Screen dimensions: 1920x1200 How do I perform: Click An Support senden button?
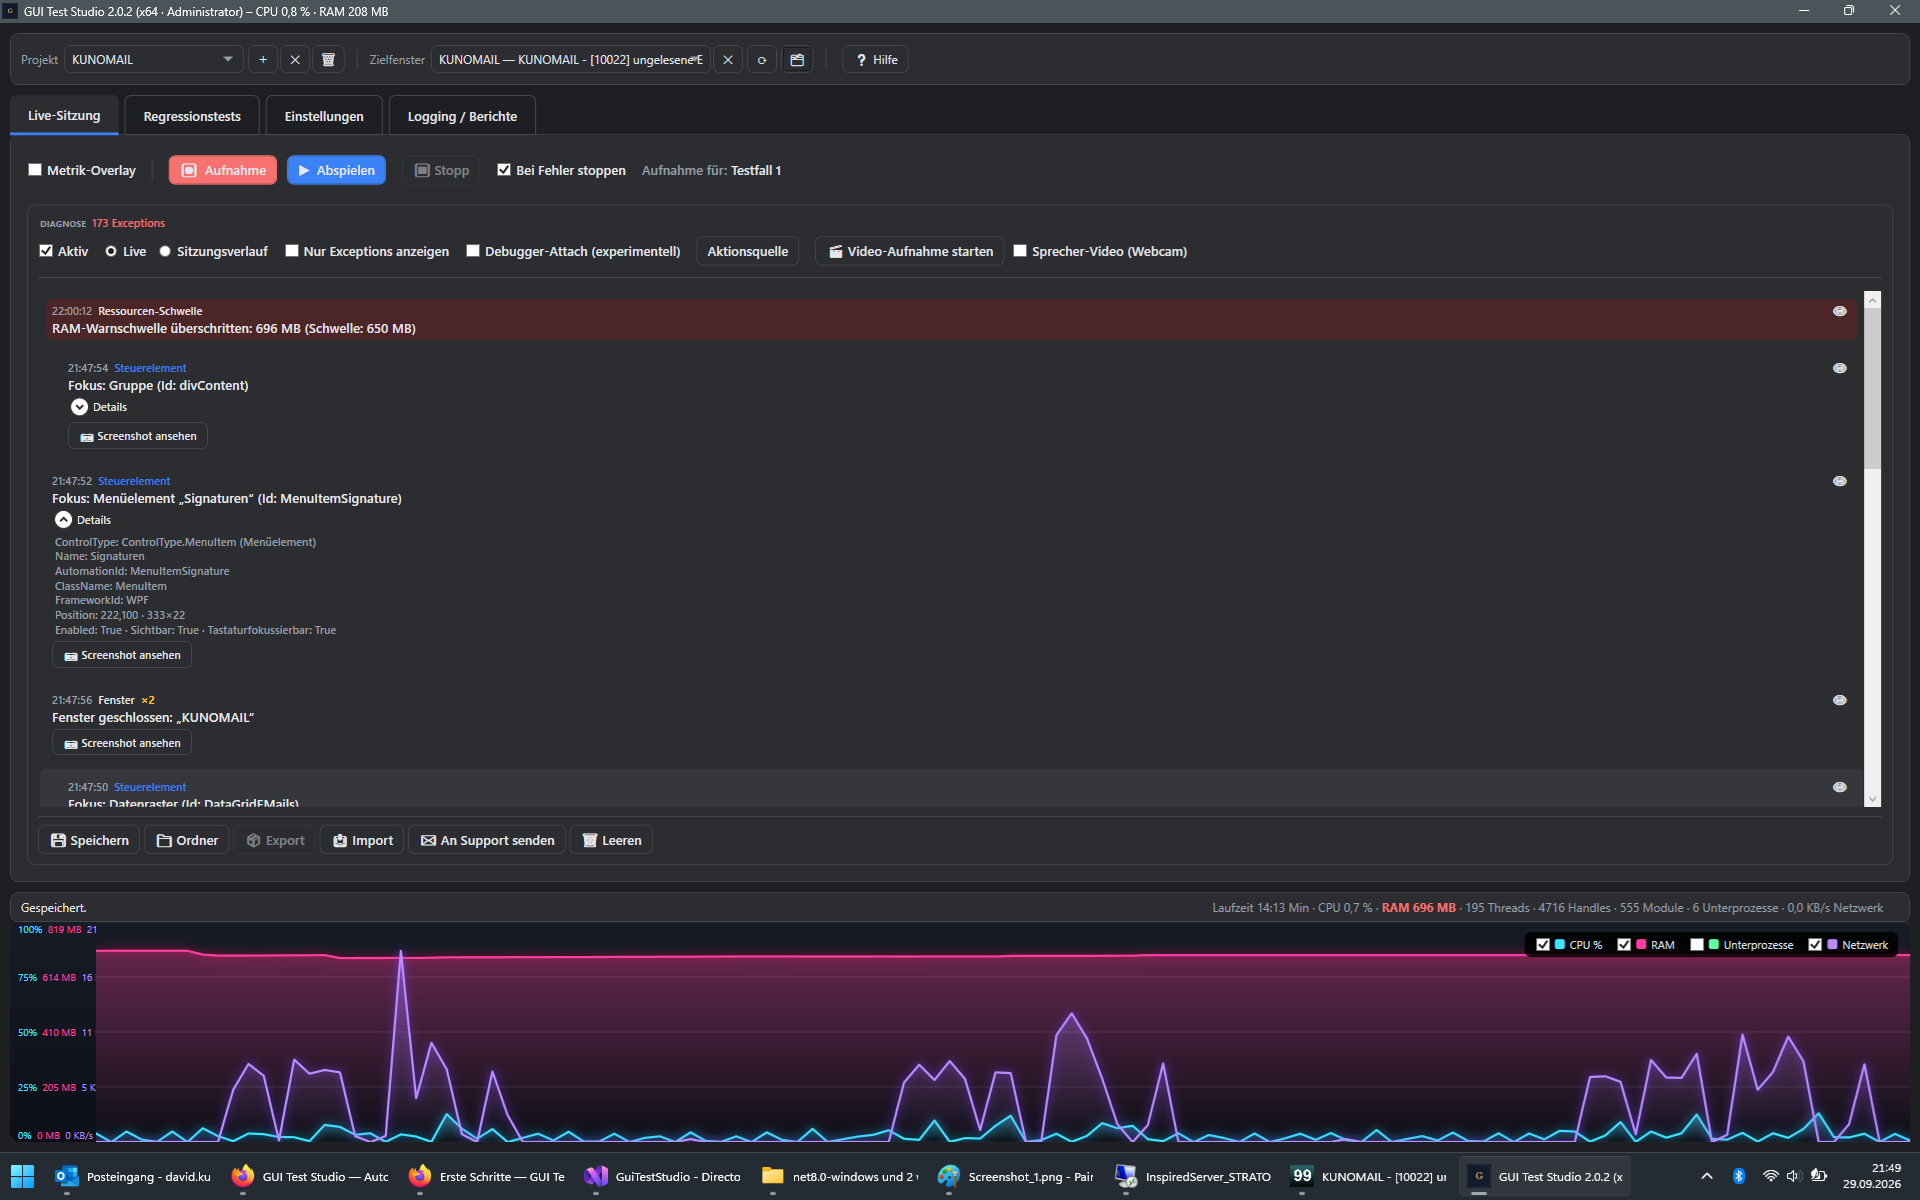tap(487, 840)
